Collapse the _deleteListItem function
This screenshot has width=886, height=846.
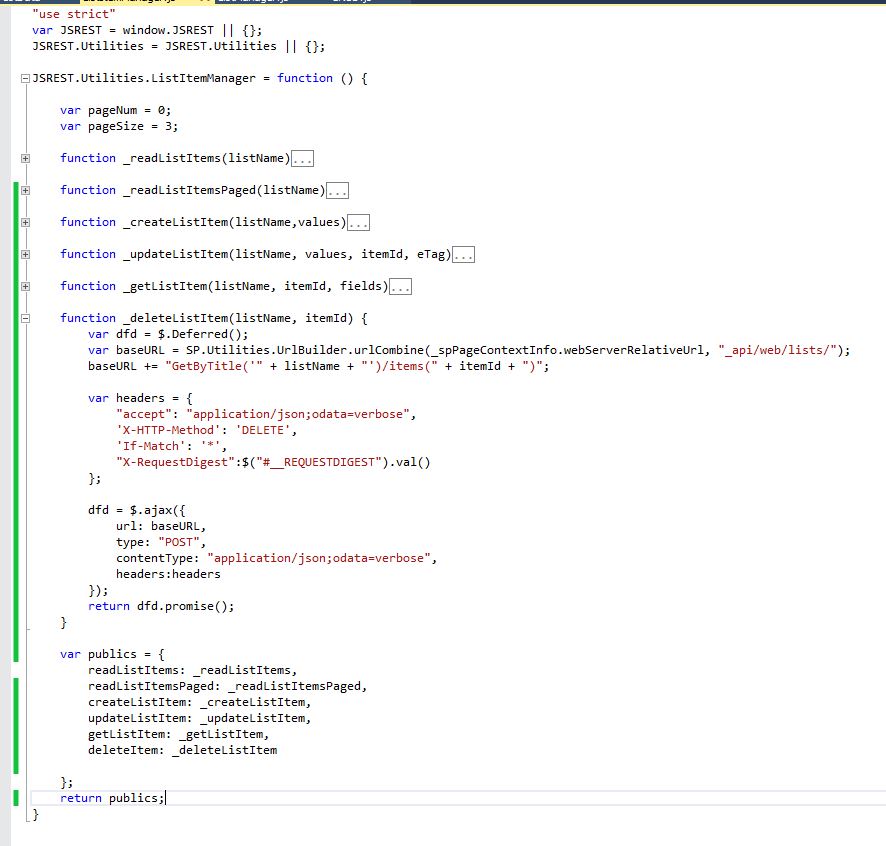pyautogui.click(x=24, y=318)
